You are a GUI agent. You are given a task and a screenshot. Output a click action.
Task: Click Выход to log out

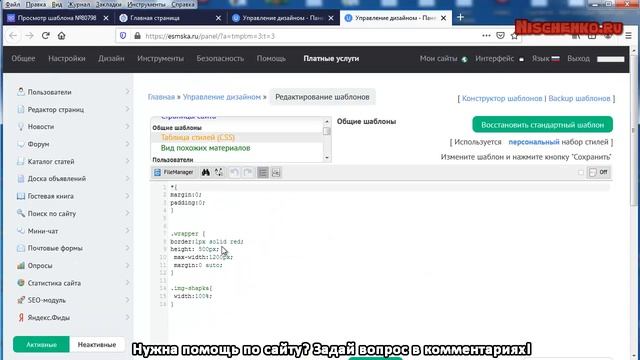[x=578, y=59]
